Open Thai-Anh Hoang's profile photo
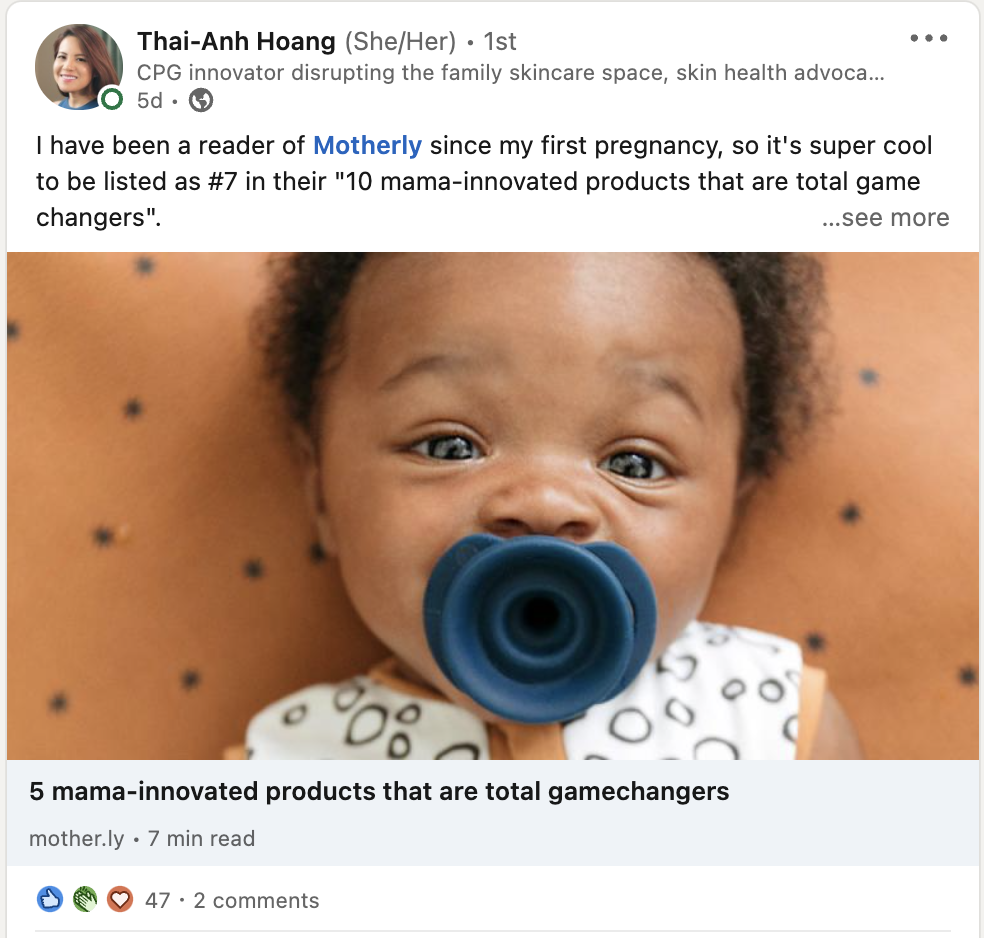Screen dimensions: 984x938 pos(78,66)
